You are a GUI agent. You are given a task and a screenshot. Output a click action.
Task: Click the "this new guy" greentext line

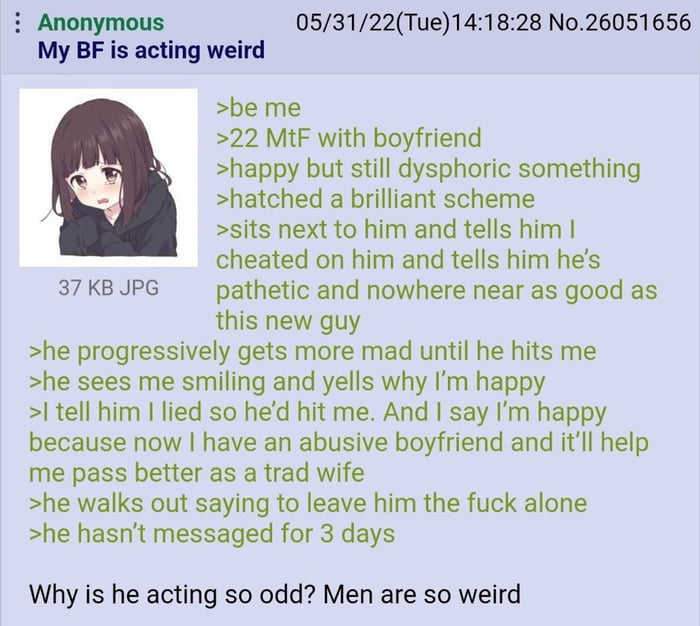click(x=288, y=321)
